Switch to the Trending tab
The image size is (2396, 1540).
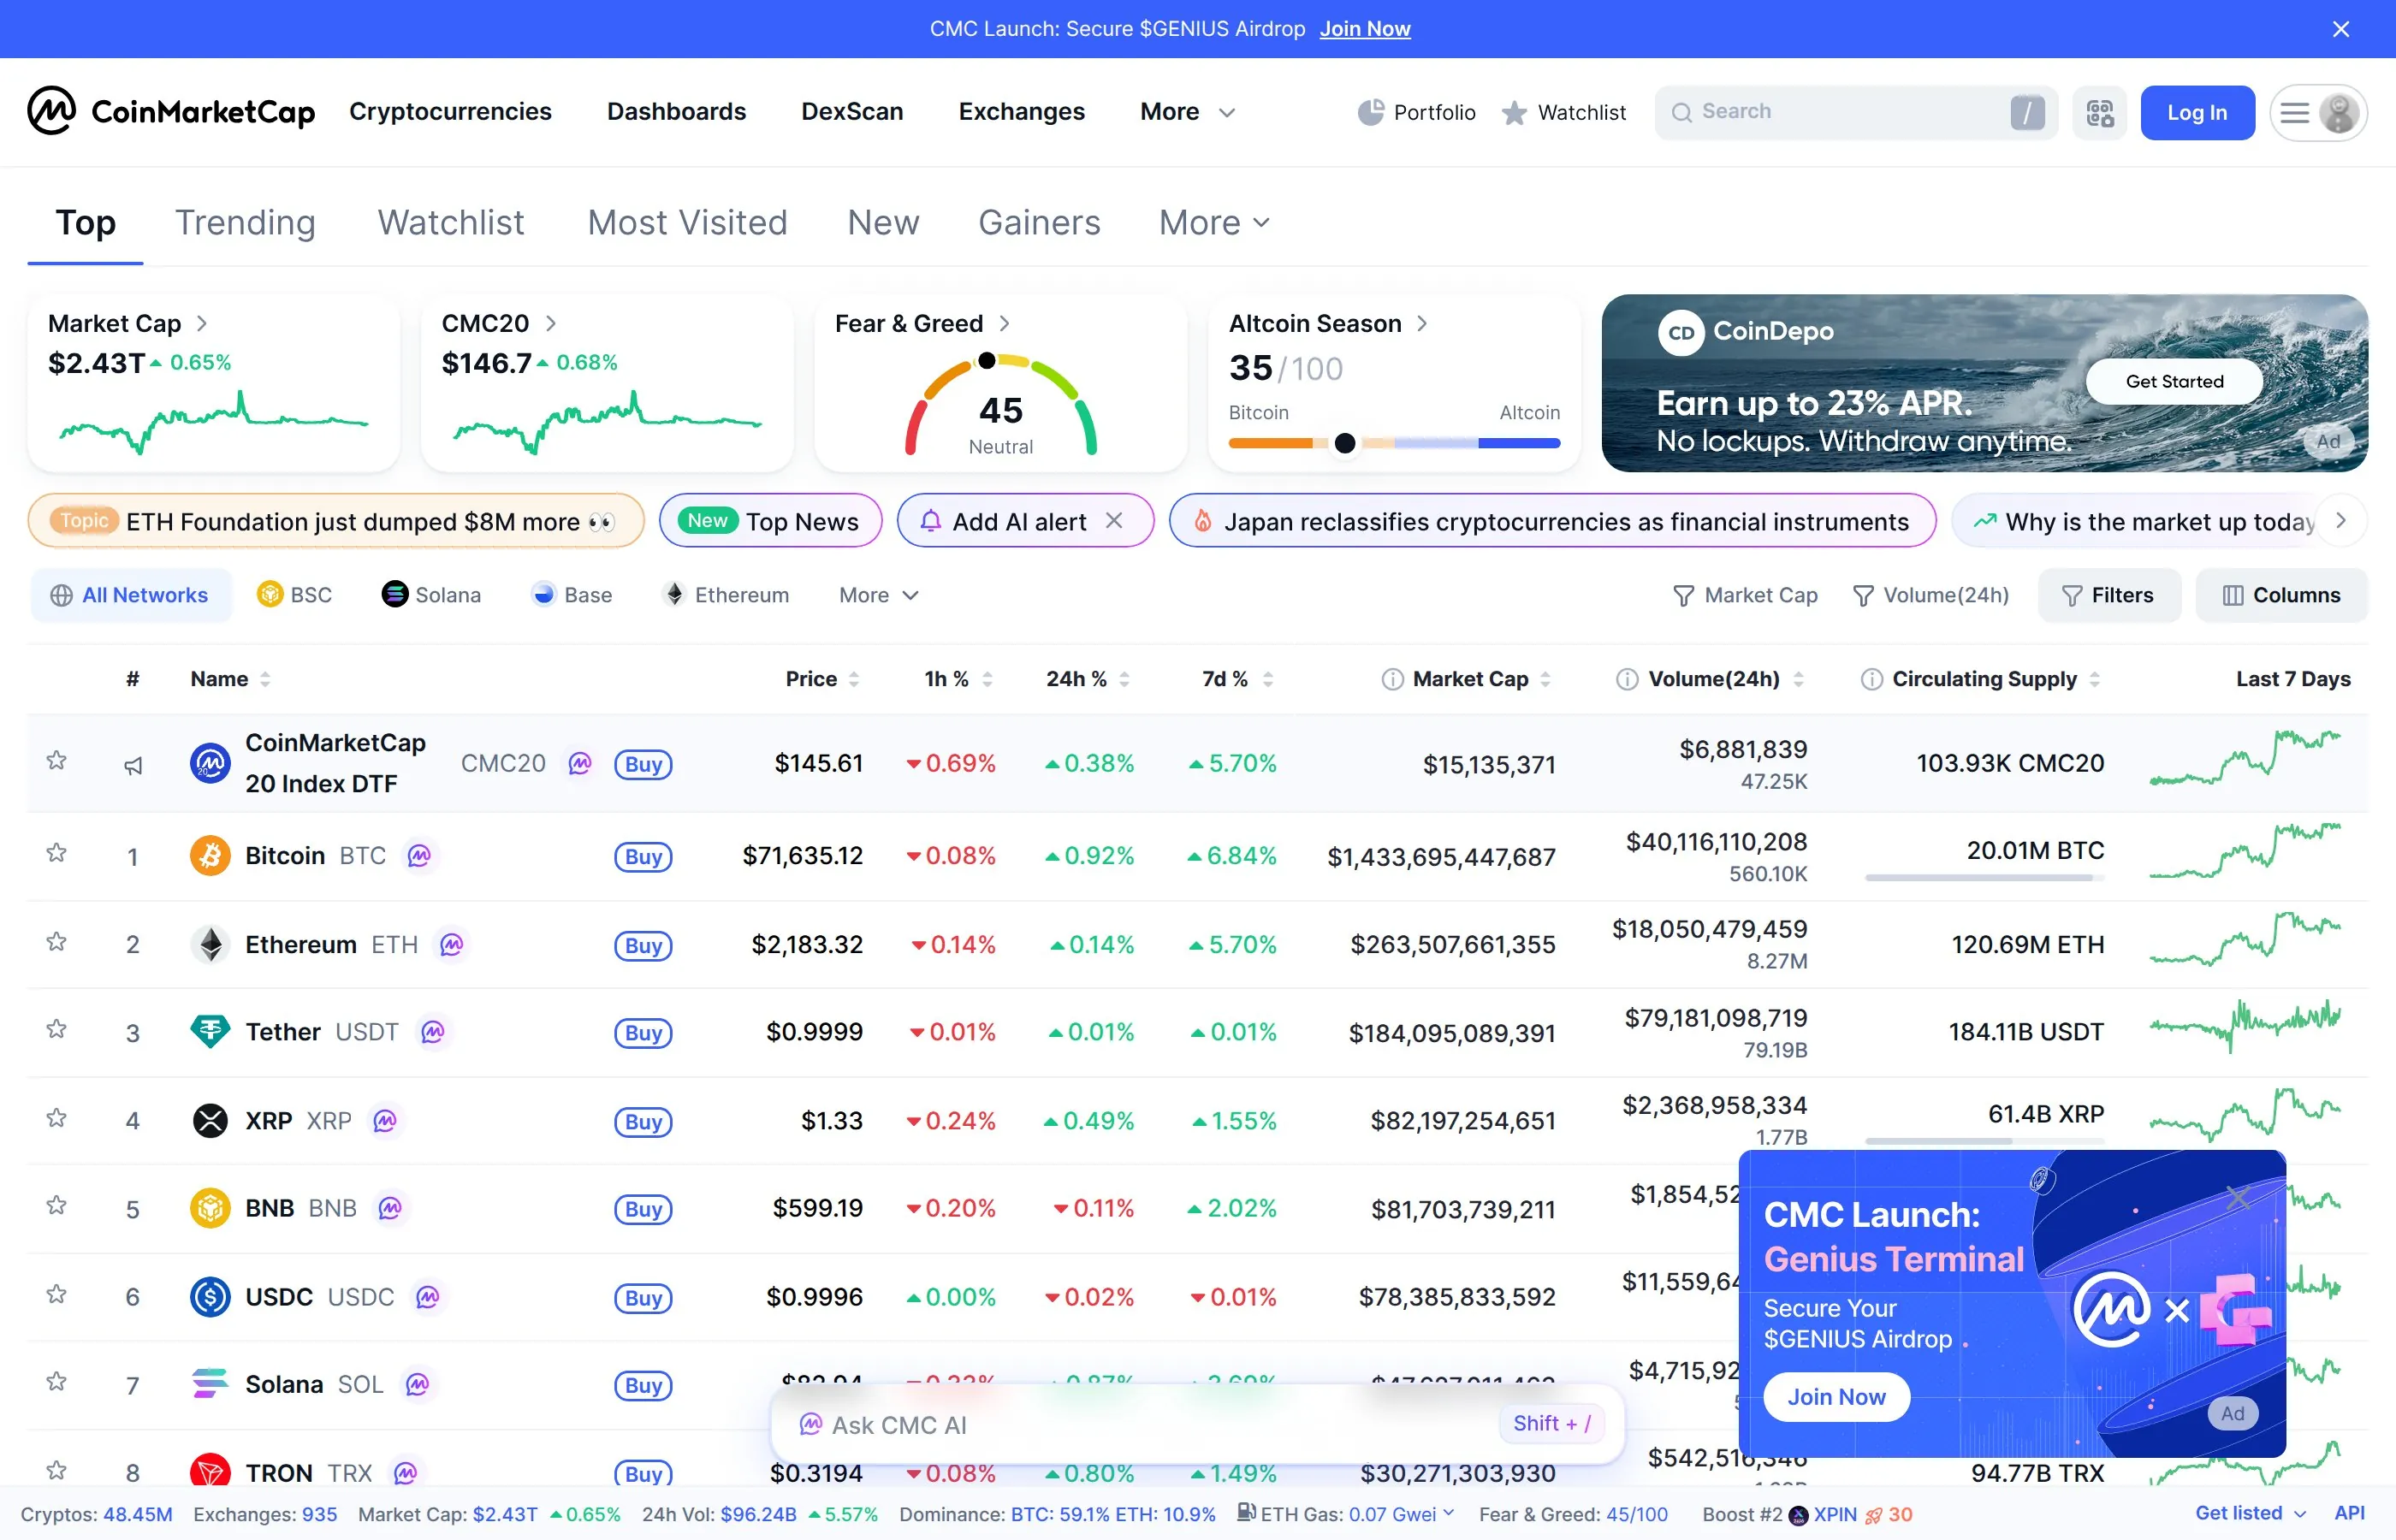[245, 222]
